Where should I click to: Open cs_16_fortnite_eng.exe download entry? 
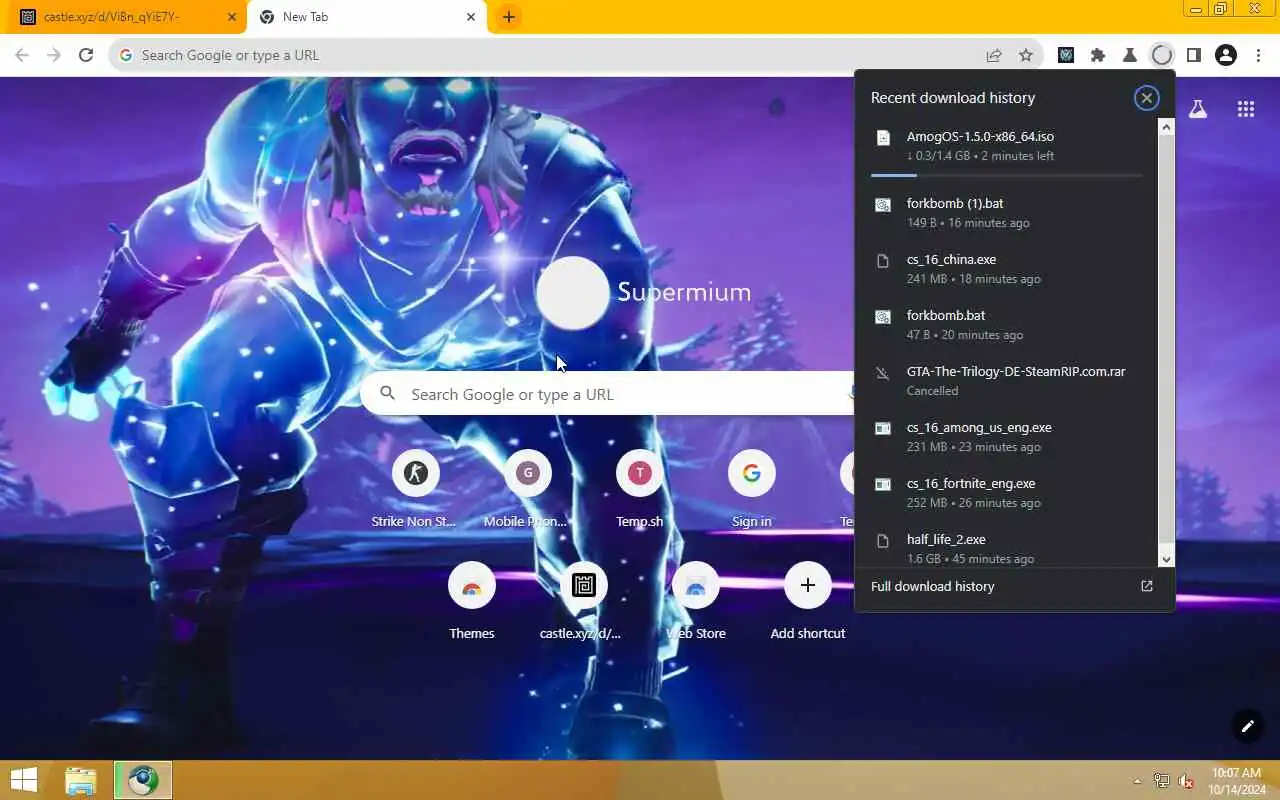1007,492
